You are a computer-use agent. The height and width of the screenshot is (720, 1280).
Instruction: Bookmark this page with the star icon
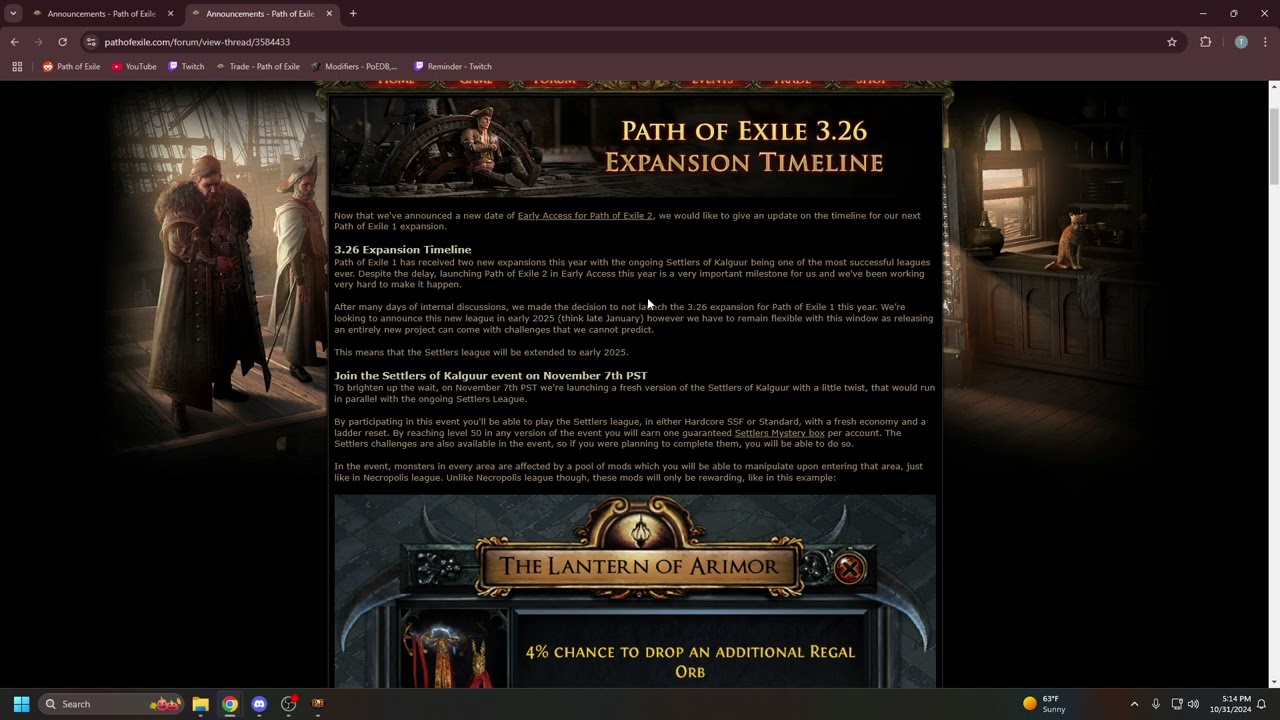(1172, 42)
